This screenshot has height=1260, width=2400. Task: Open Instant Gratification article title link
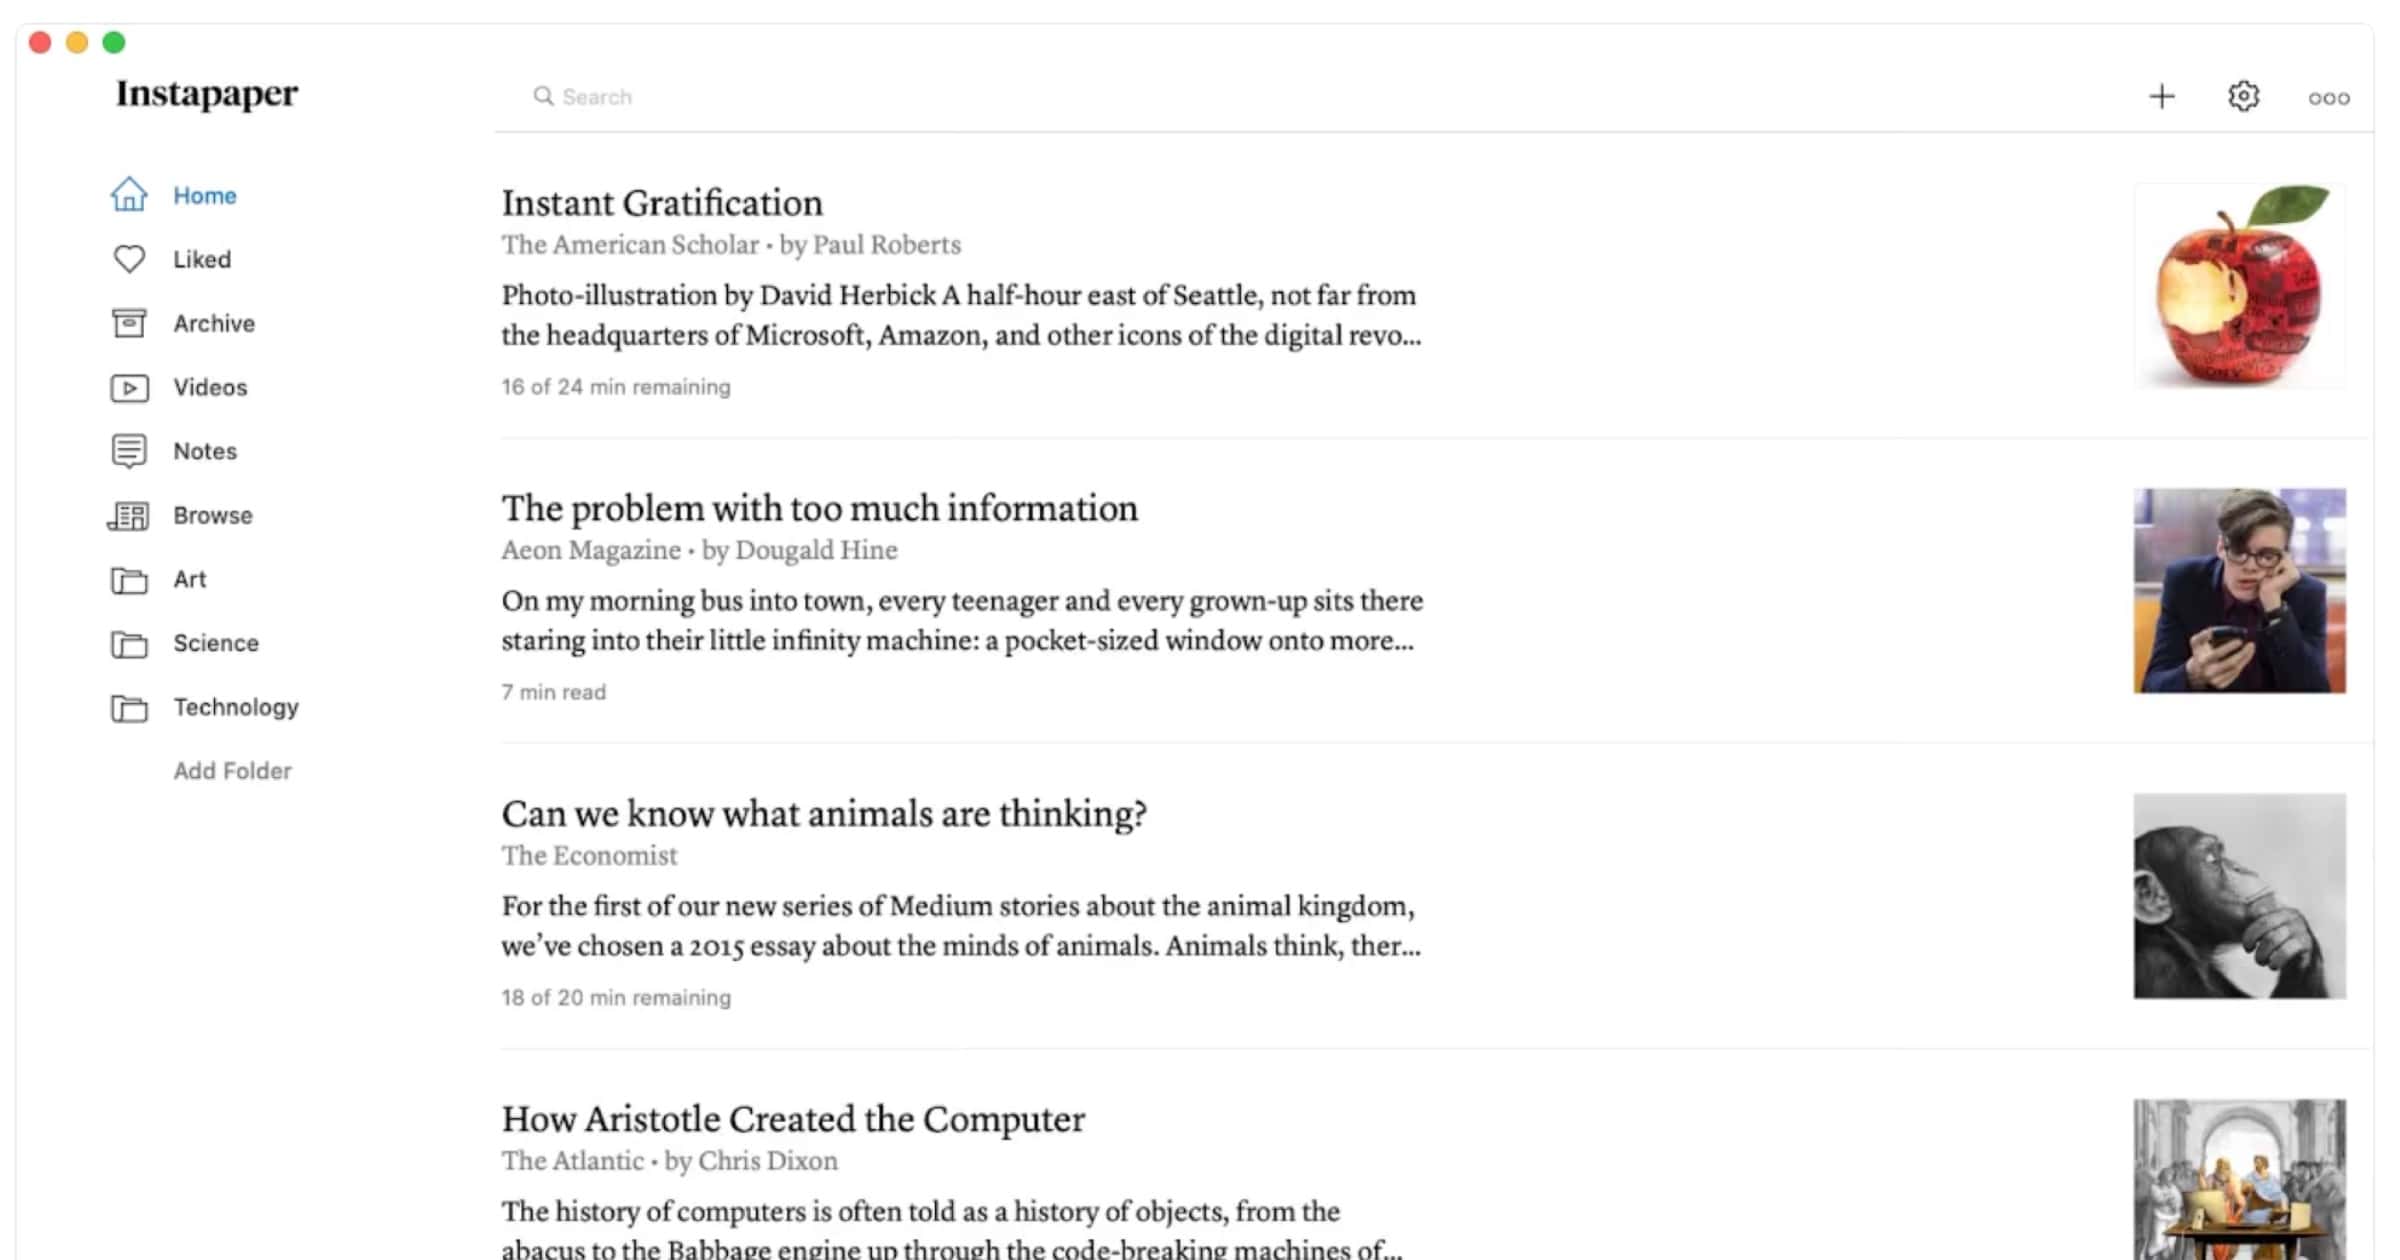(x=662, y=200)
